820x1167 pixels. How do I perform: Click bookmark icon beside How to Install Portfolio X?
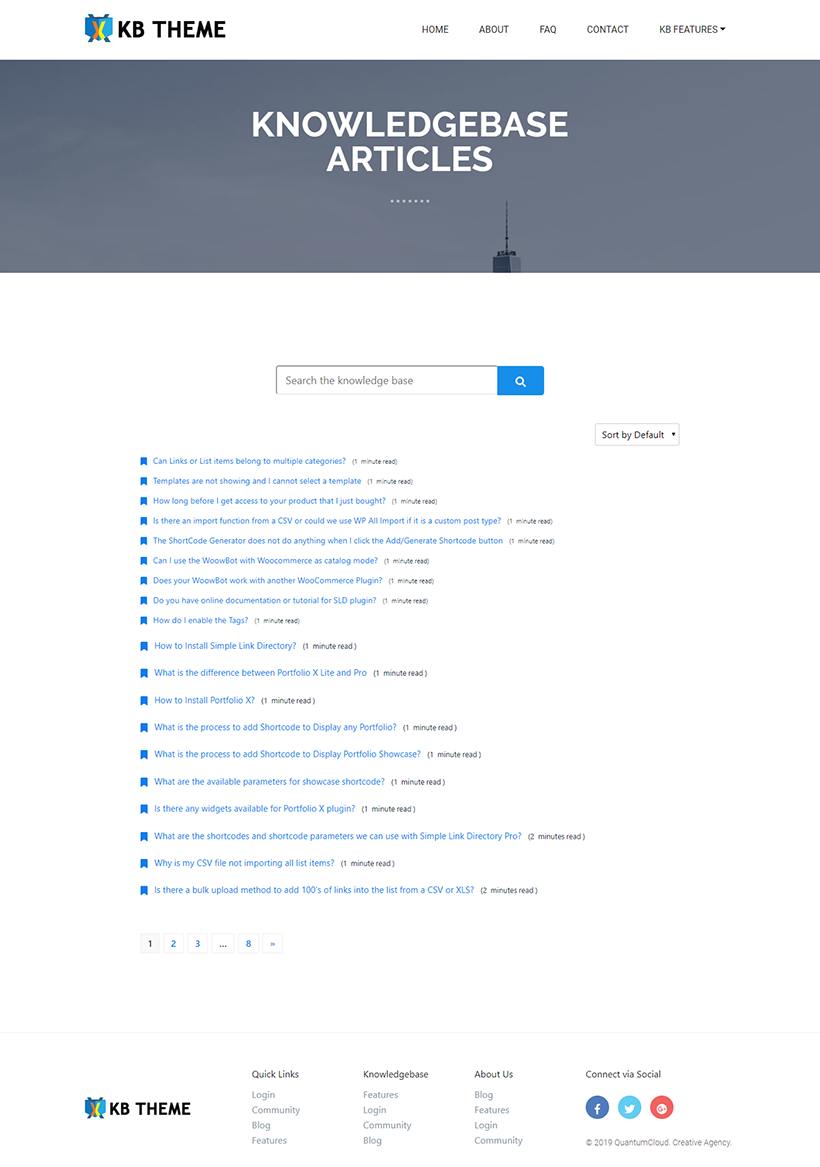(x=144, y=700)
